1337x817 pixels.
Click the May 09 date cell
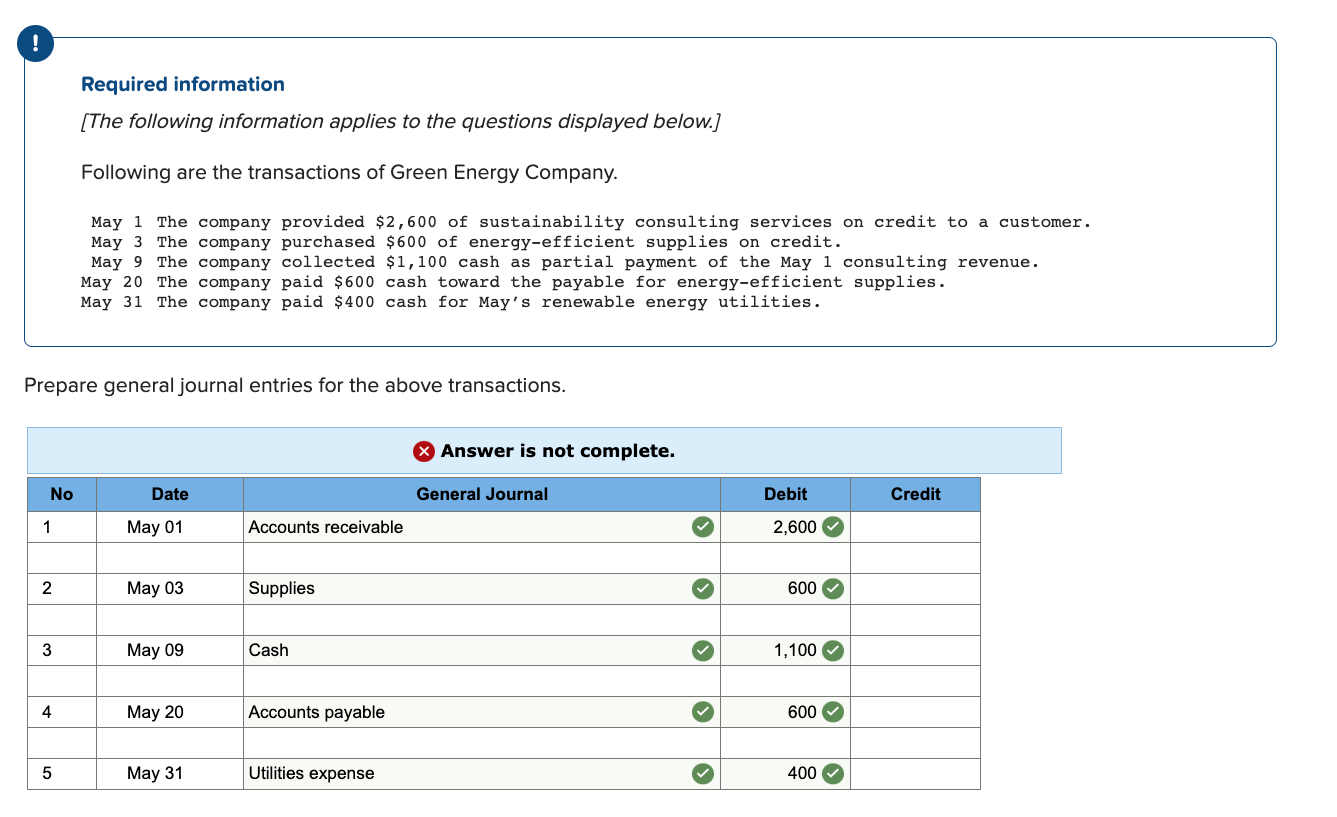[x=170, y=651]
